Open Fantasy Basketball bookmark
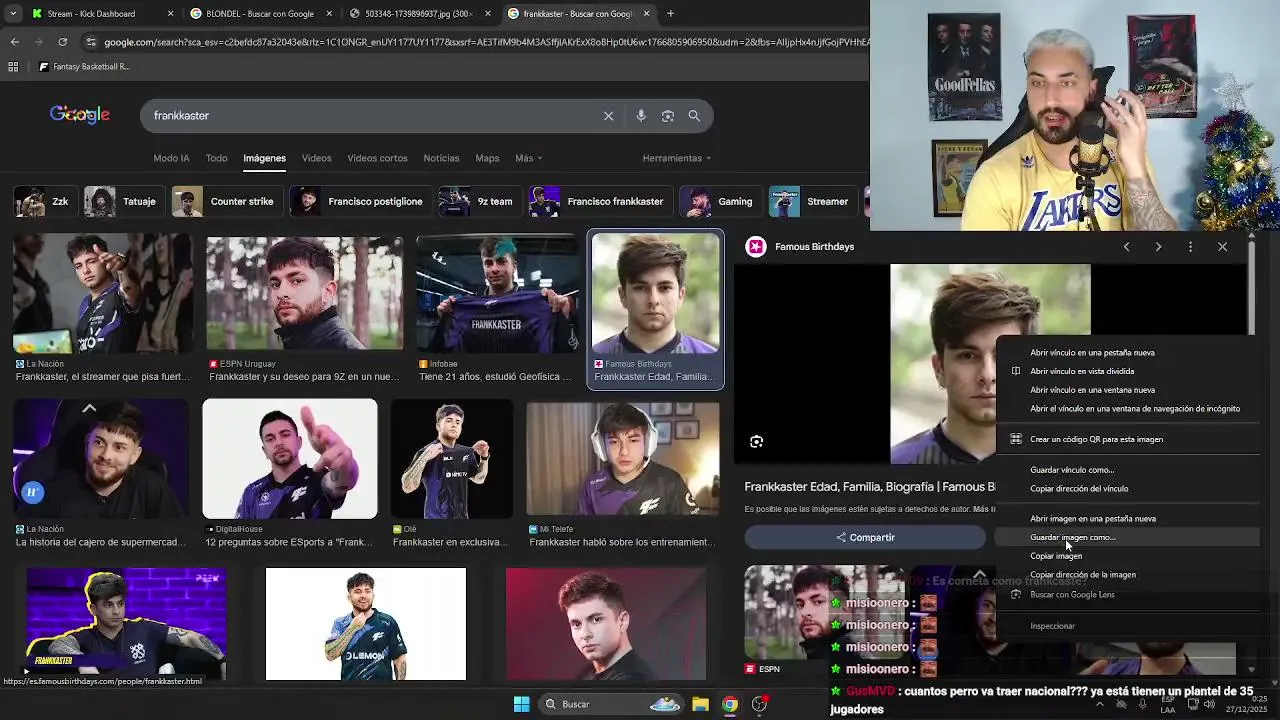This screenshot has width=1280, height=720. 84,67
